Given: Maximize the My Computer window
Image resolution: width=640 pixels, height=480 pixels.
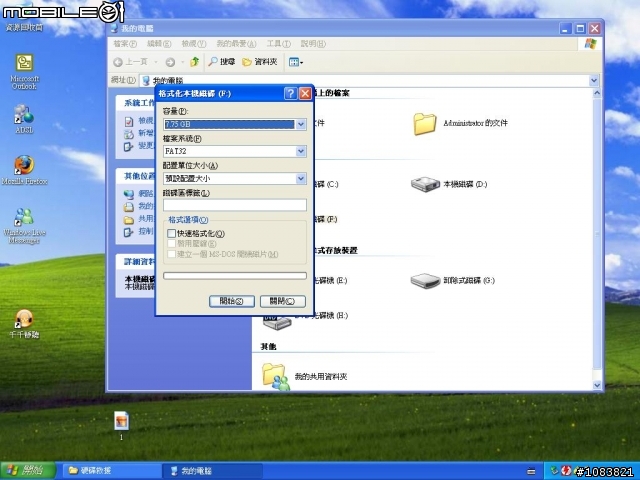Looking at the screenshot, I should (580, 29).
